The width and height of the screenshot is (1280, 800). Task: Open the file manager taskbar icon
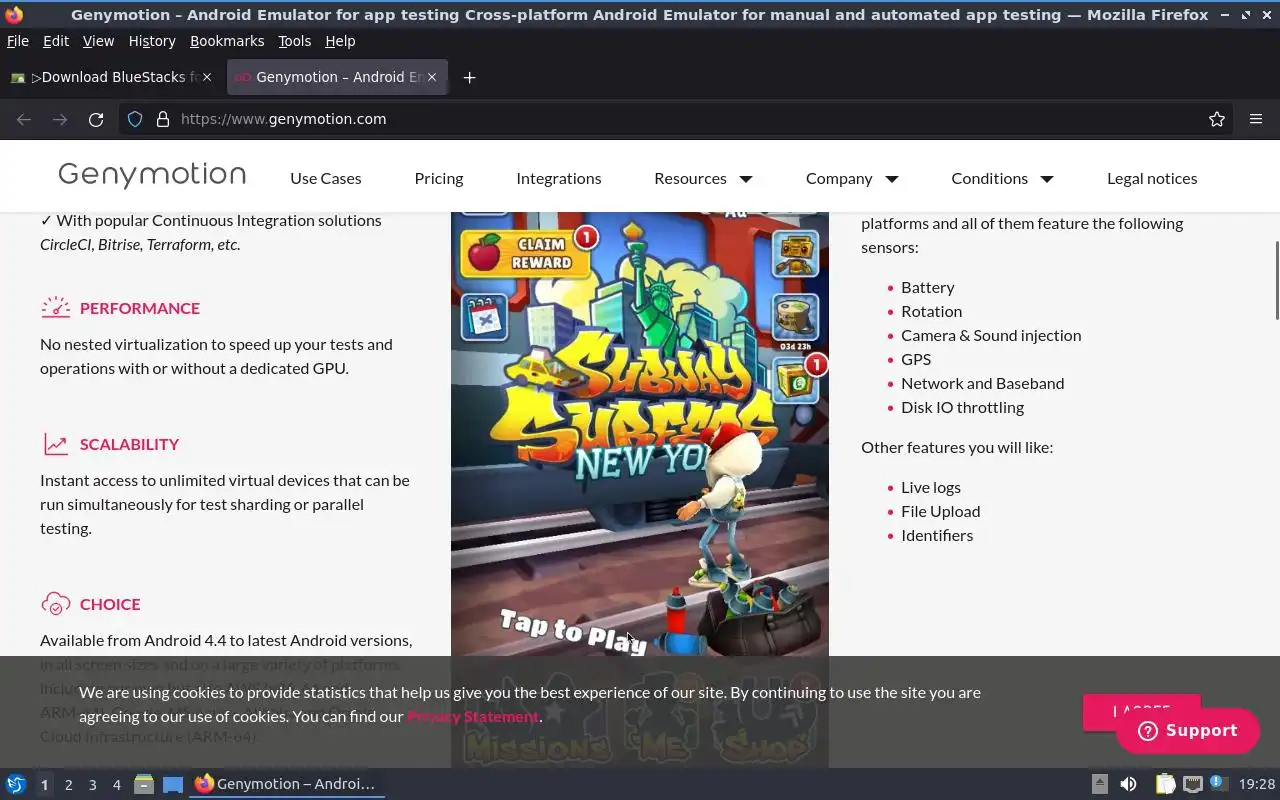tap(144, 784)
